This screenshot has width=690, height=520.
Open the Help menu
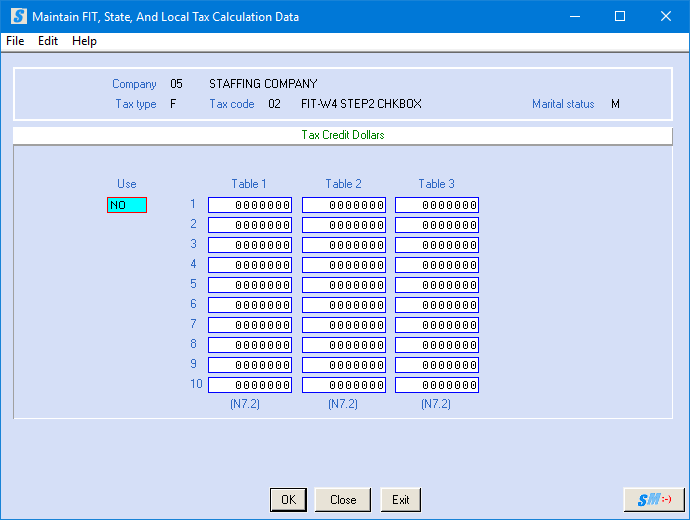tap(84, 41)
